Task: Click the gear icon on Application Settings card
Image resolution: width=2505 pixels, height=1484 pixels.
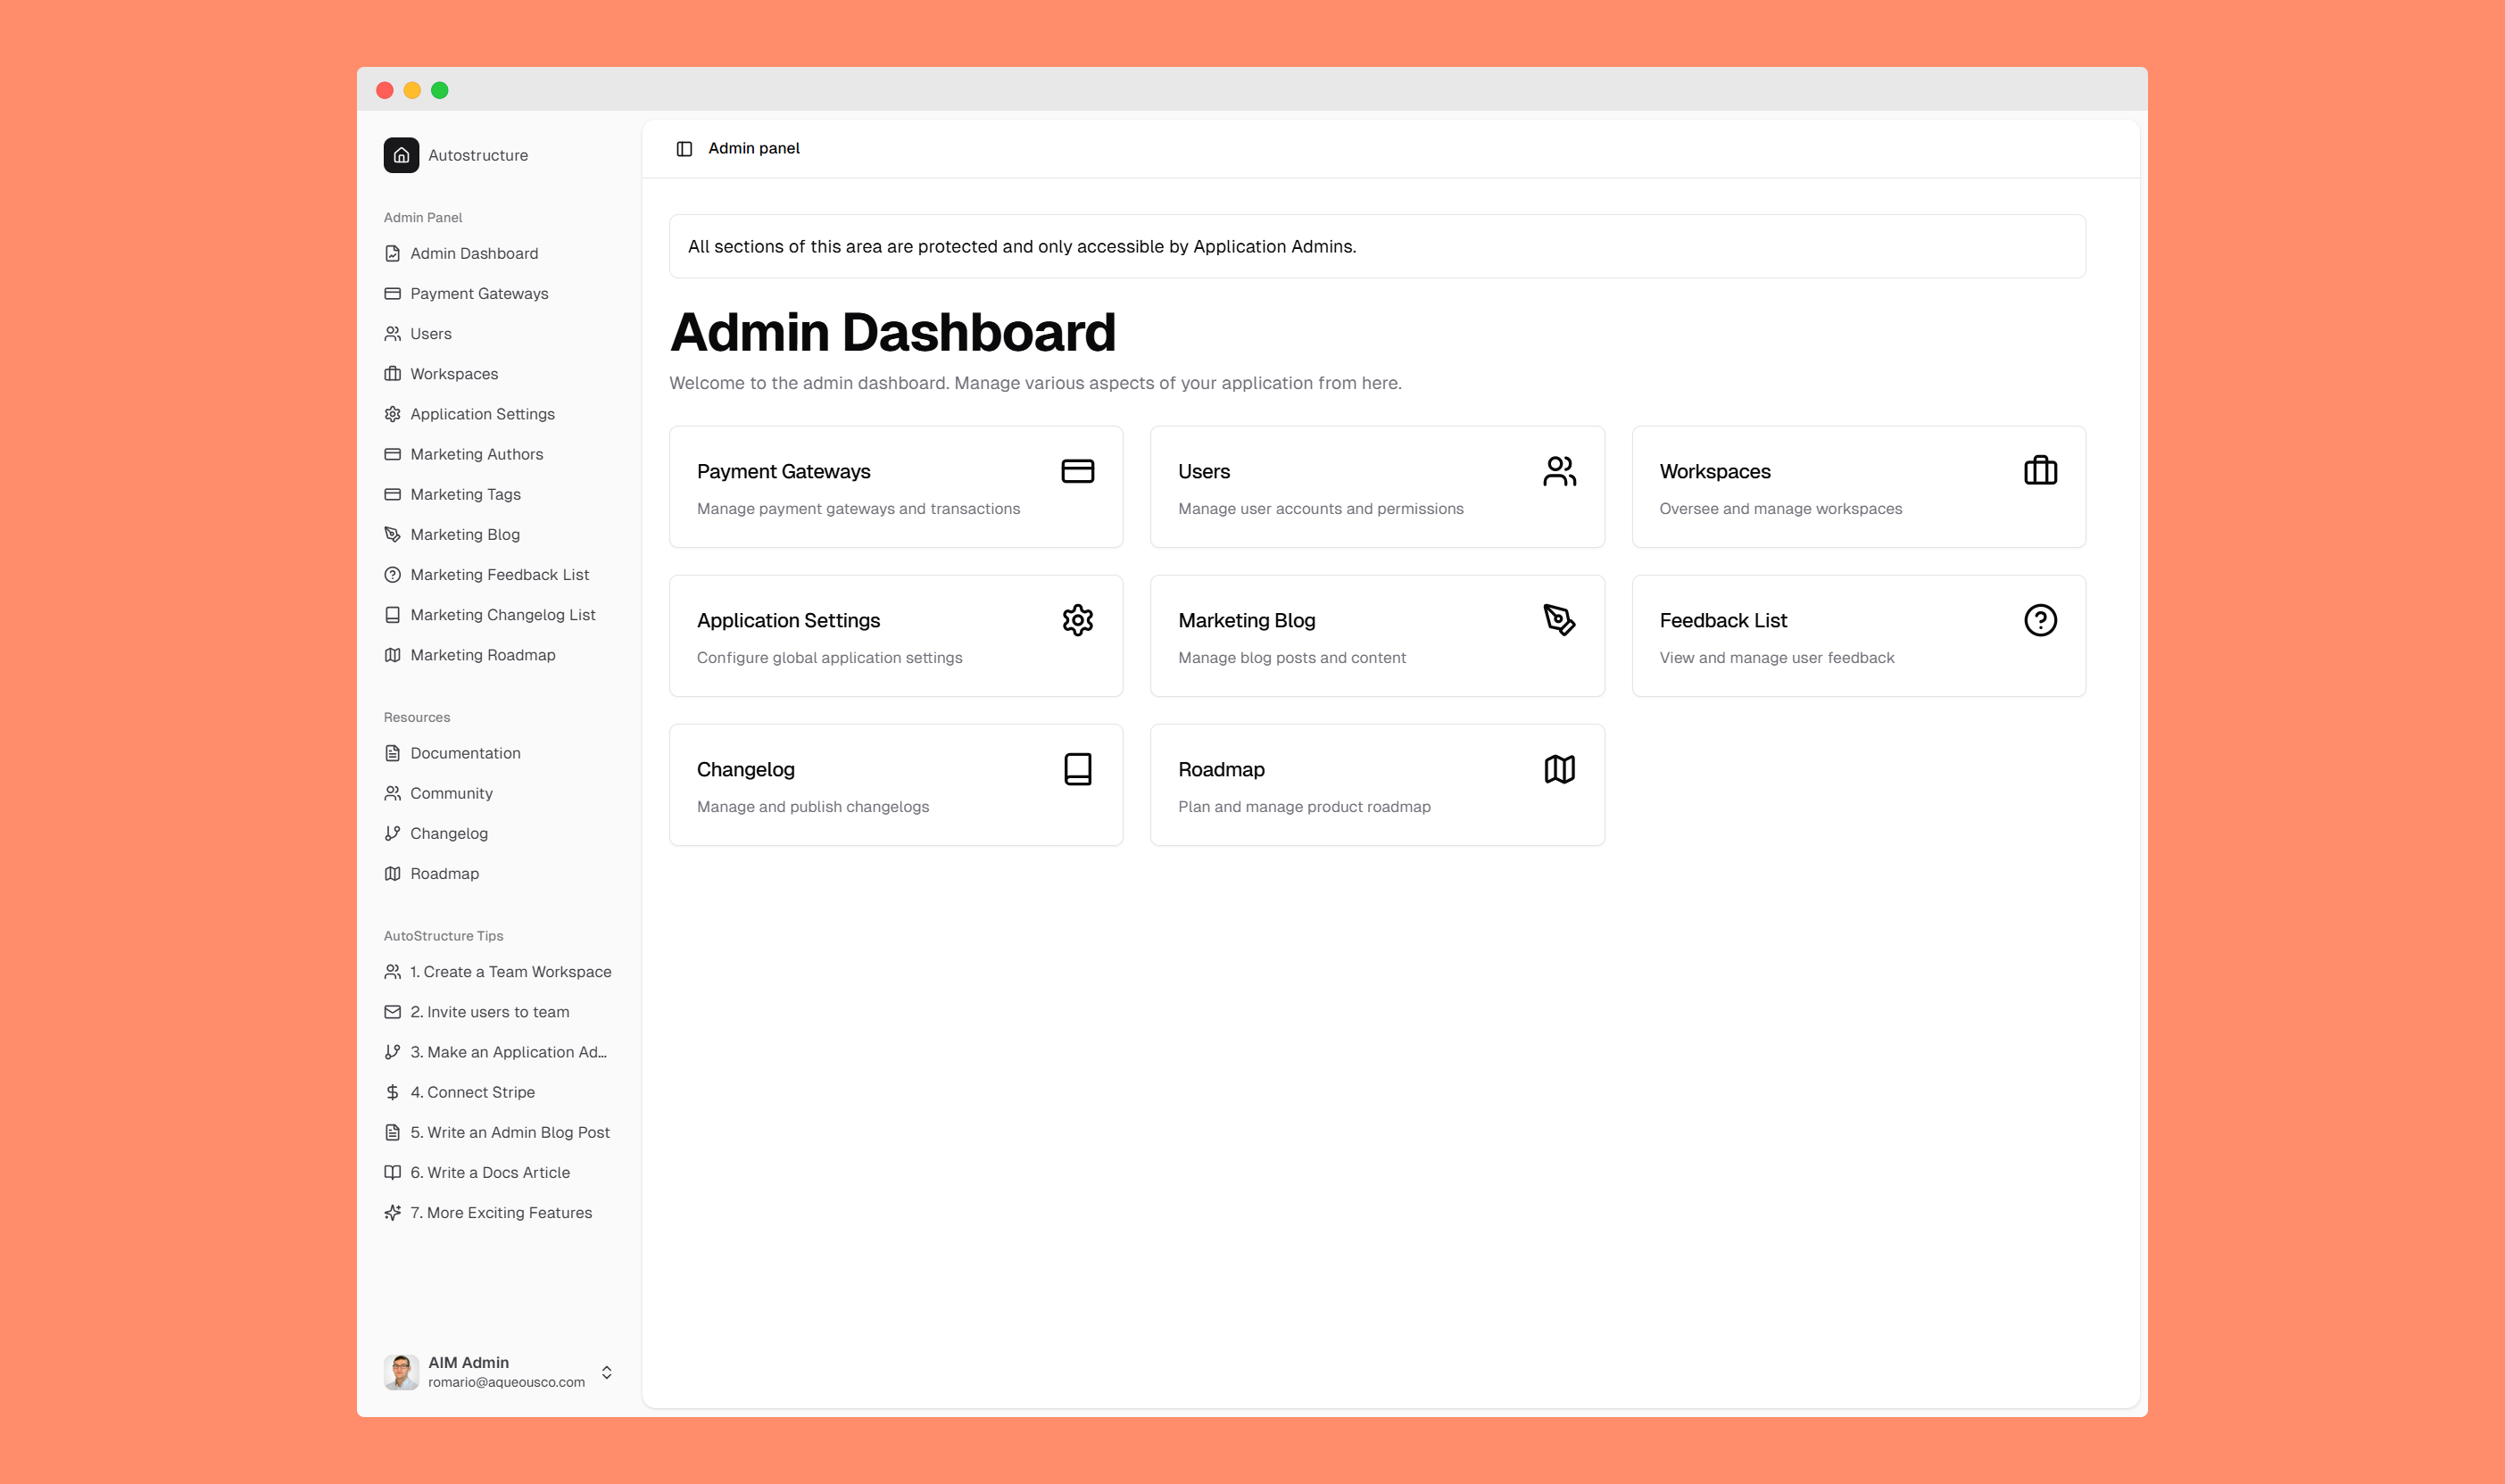Action: (x=1077, y=620)
